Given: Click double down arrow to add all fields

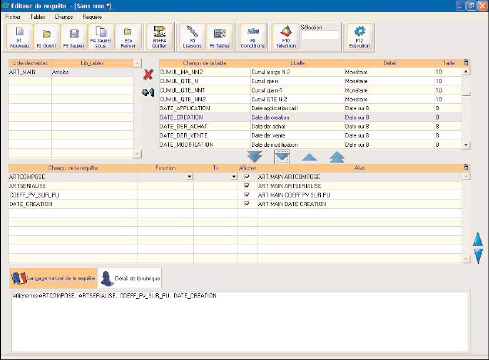Looking at the screenshot, I should (255, 157).
